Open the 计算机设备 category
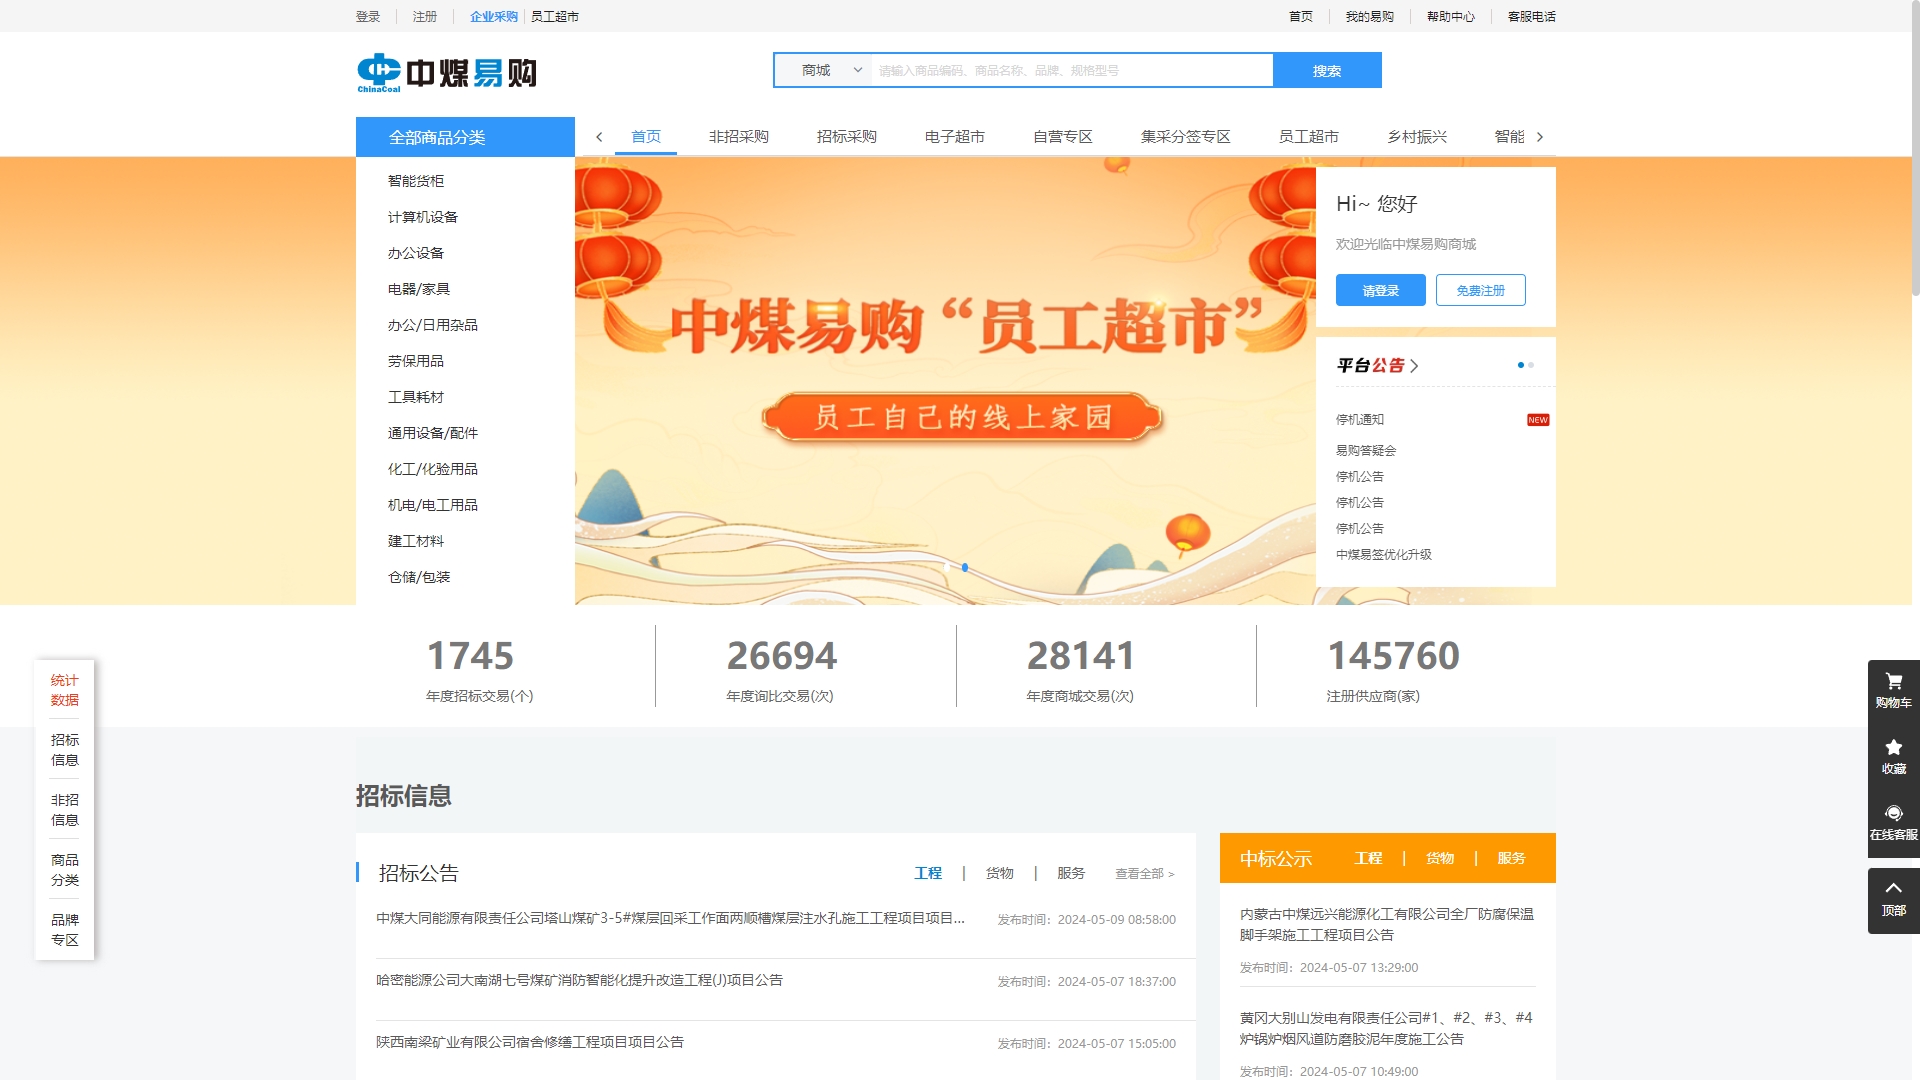Image resolution: width=1920 pixels, height=1080 pixels. [x=423, y=217]
